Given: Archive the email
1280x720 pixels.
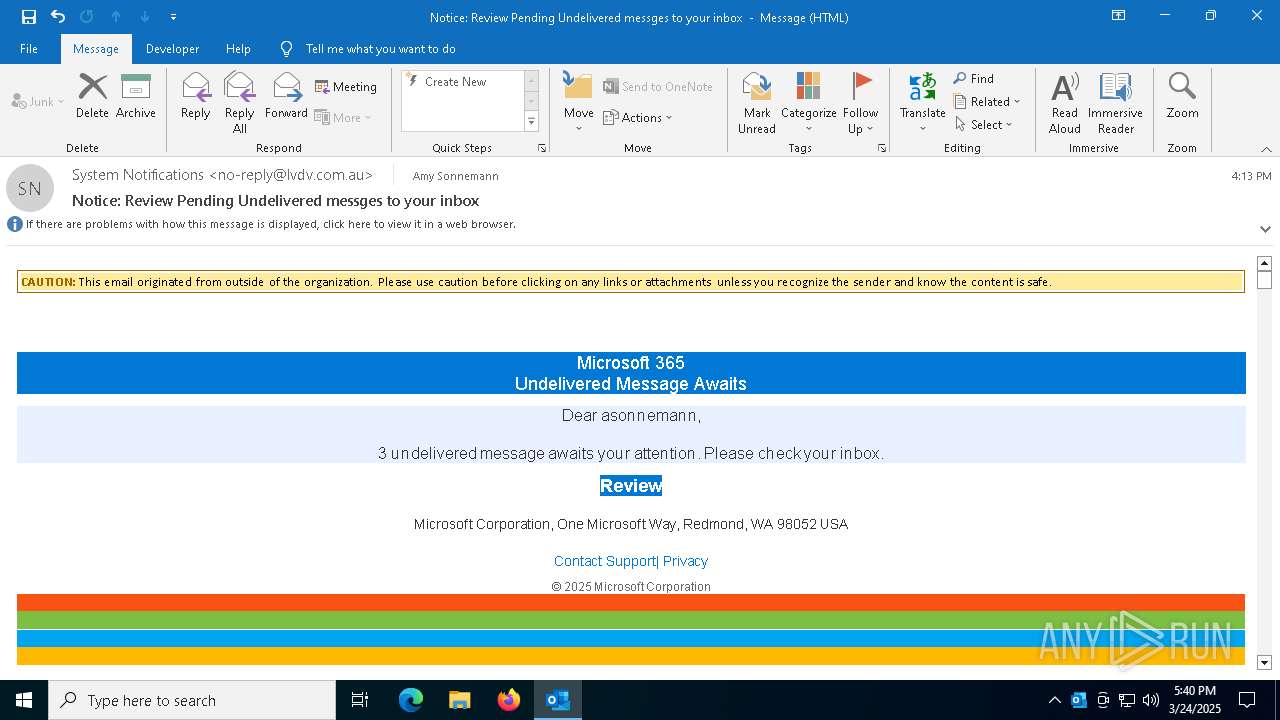Looking at the screenshot, I should pyautogui.click(x=136, y=96).
